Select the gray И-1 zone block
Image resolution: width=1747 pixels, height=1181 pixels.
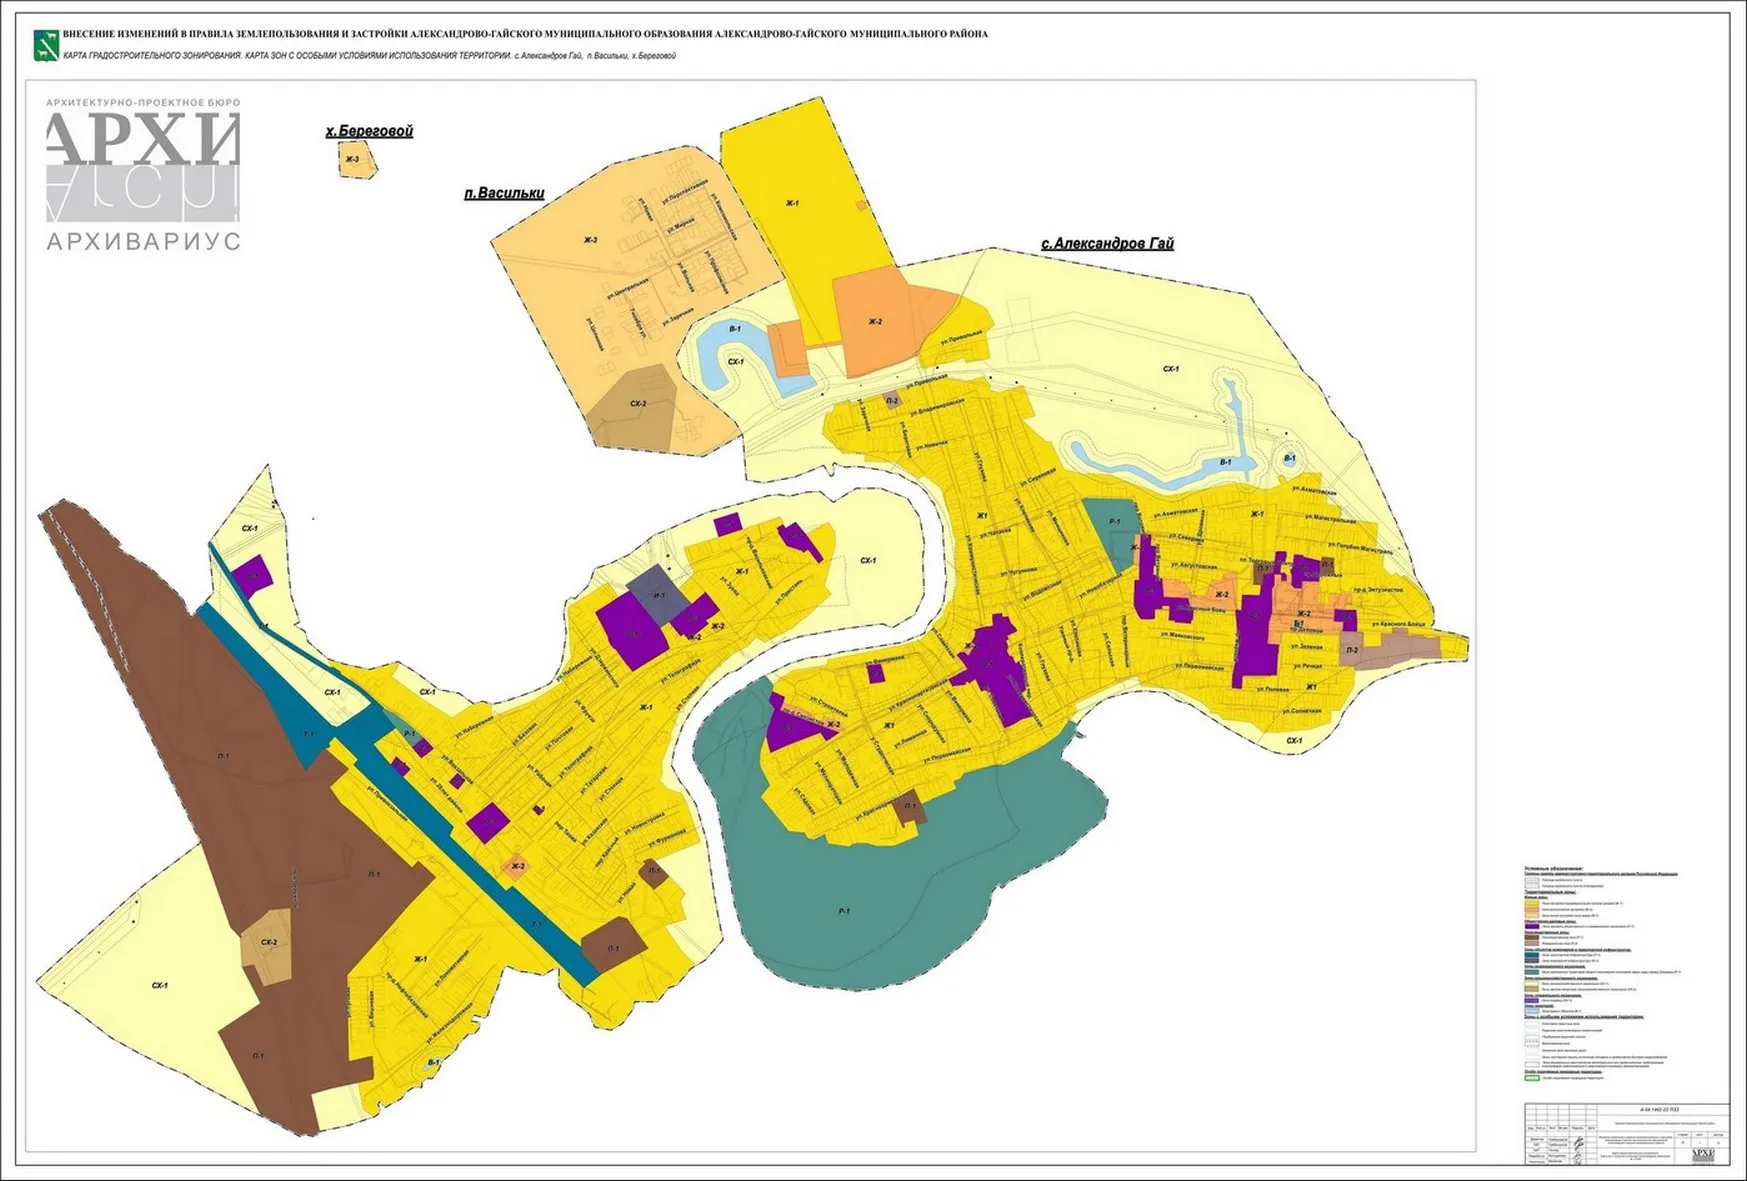(x=657, y=592)
